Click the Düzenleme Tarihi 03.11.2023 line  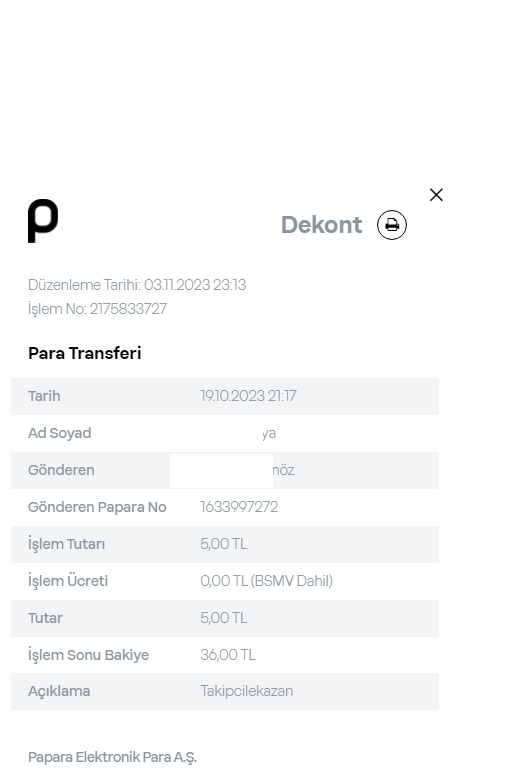click(x=137, y=285)
